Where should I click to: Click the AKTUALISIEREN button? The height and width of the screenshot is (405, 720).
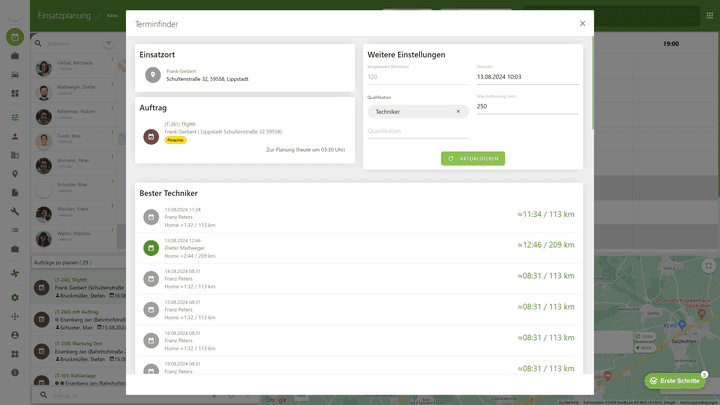tap(473, 158)
